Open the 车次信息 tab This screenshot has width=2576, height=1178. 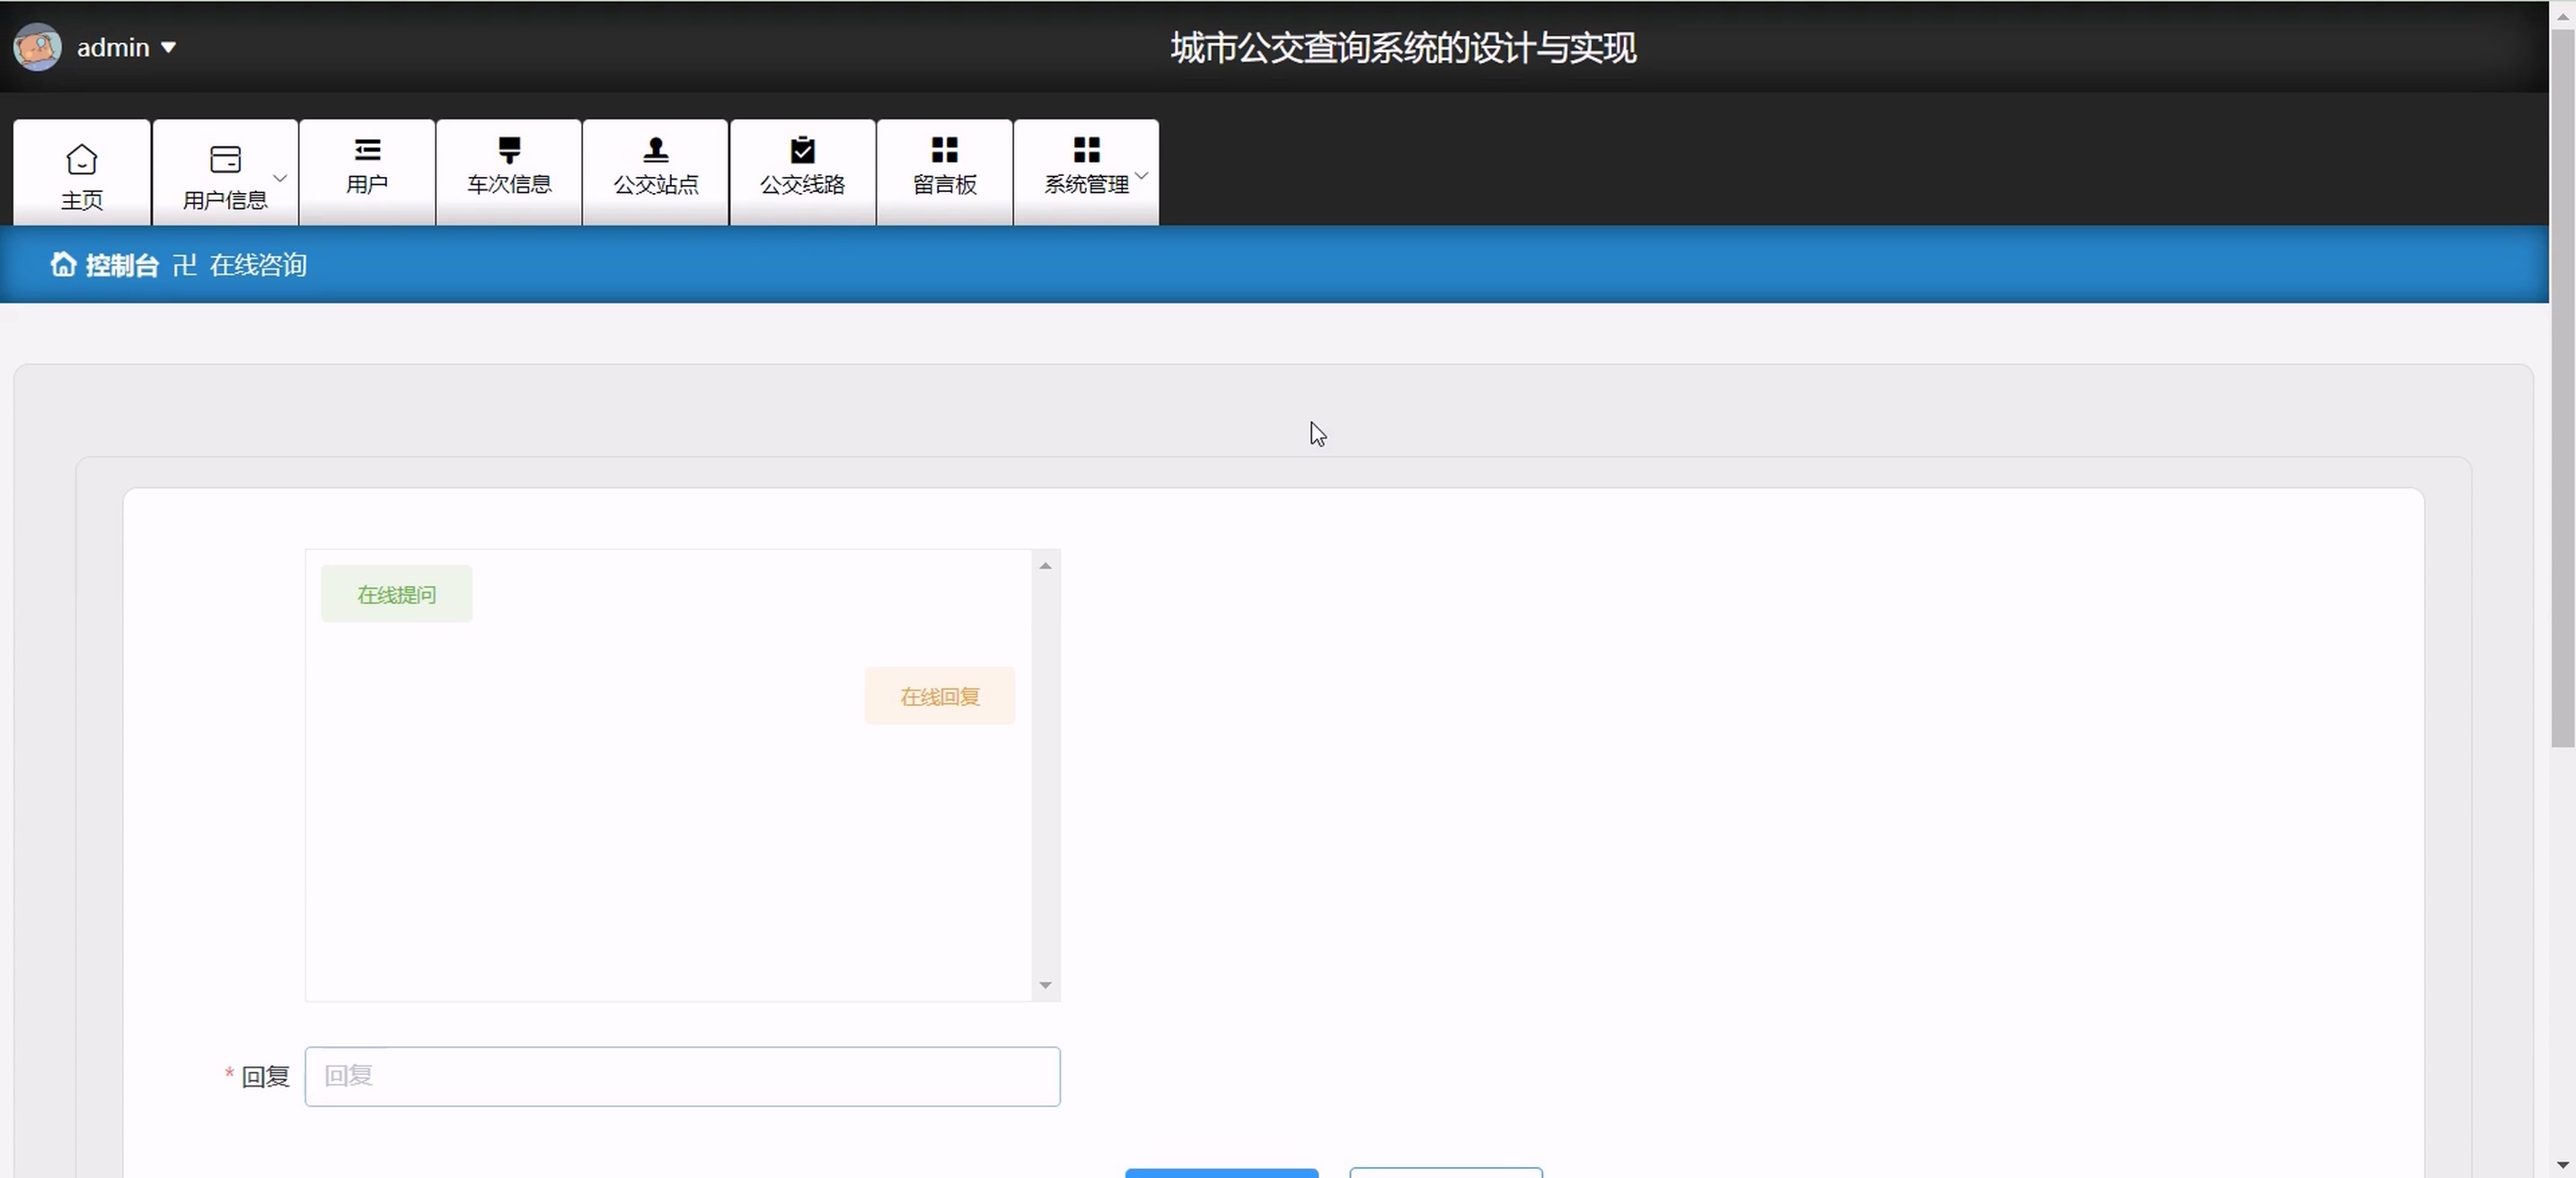pyautogui.click(x=509, y=173)
